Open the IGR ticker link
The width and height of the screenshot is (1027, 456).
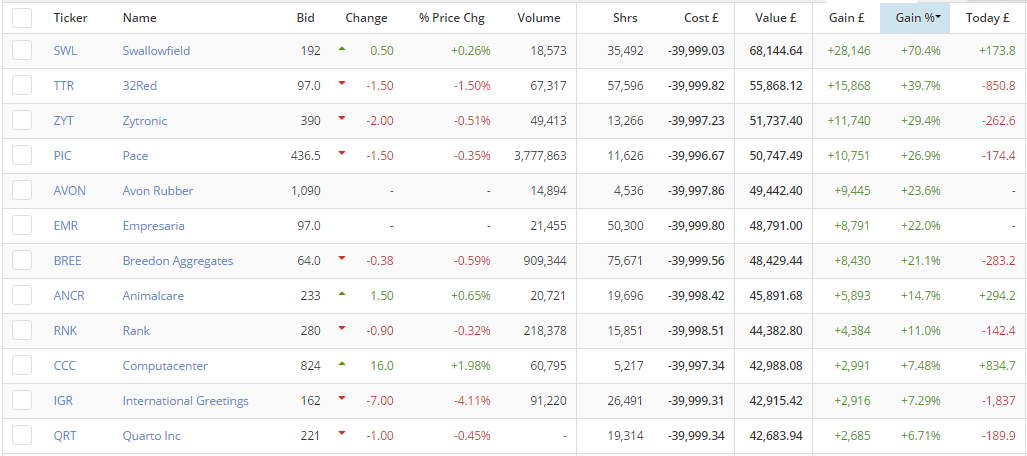(x=63, y=401)
